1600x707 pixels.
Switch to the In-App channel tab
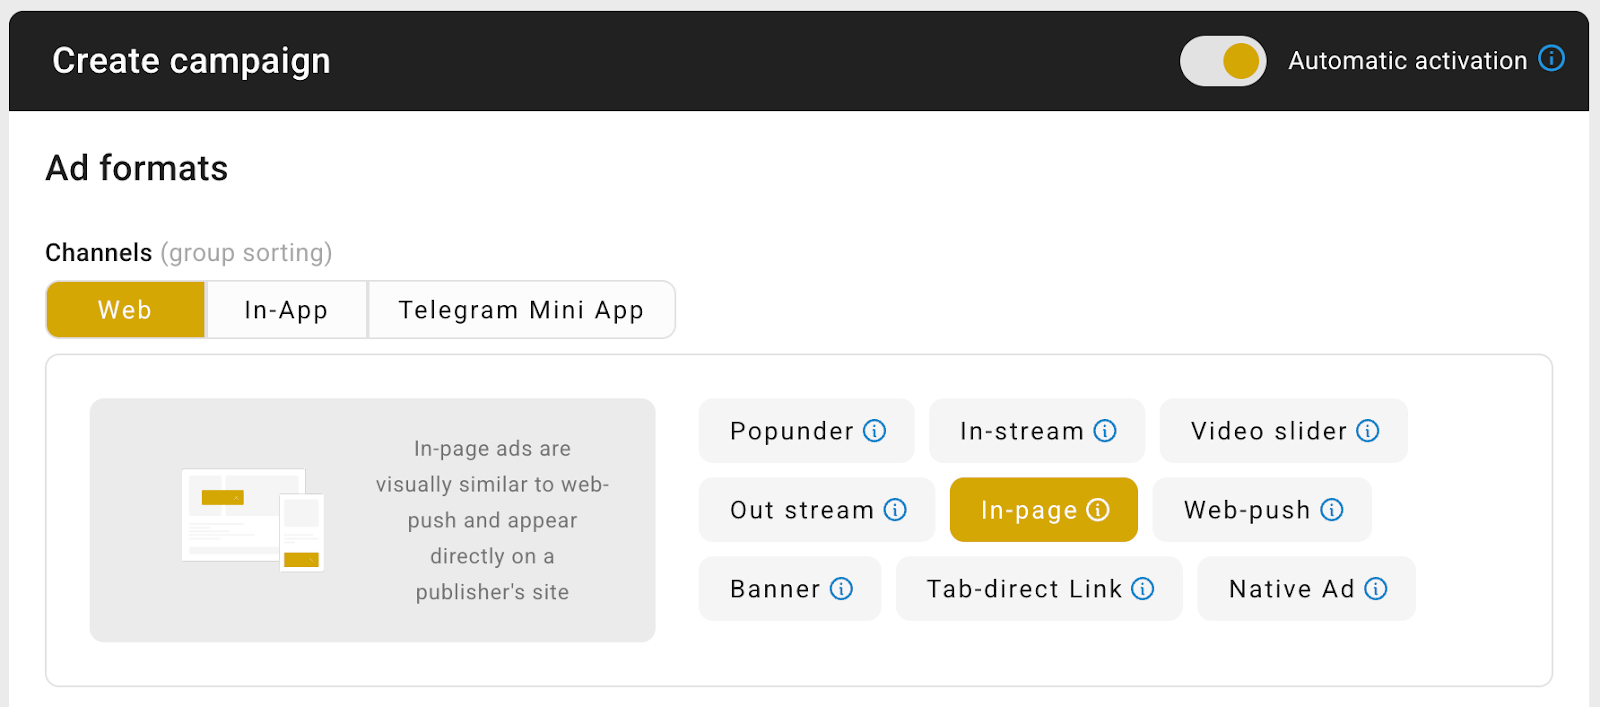[286, 310]
